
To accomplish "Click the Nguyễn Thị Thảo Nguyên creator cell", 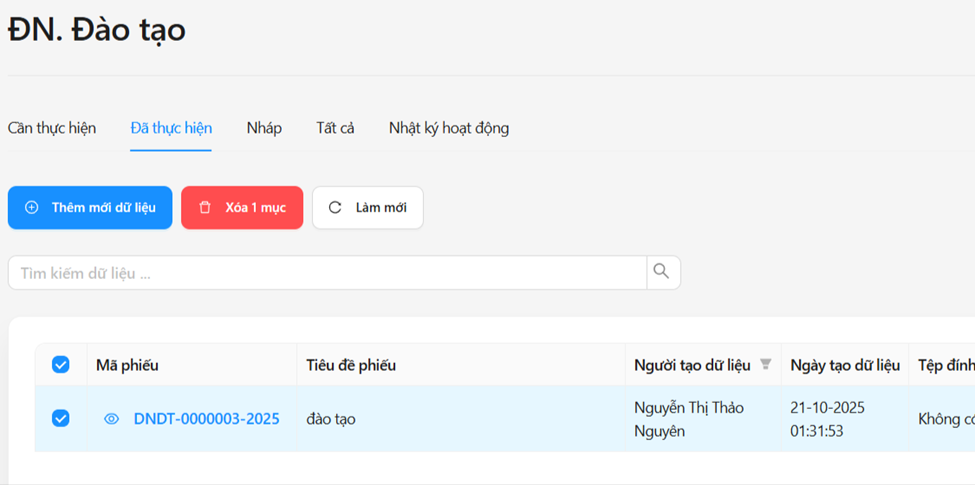I will coord(688,419).
